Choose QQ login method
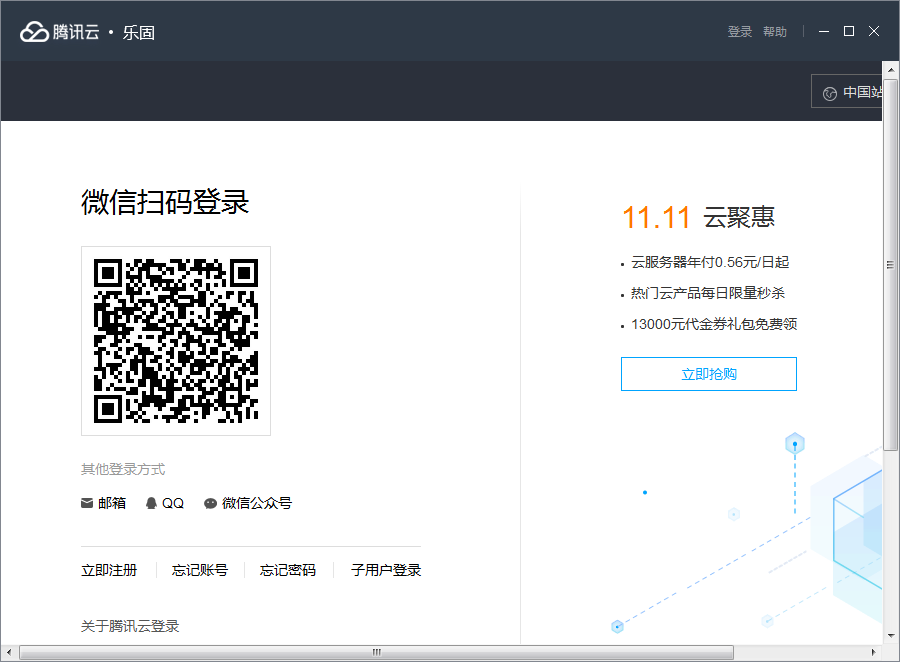Viewport: 900px width, 662px height. tap(165, 503)
